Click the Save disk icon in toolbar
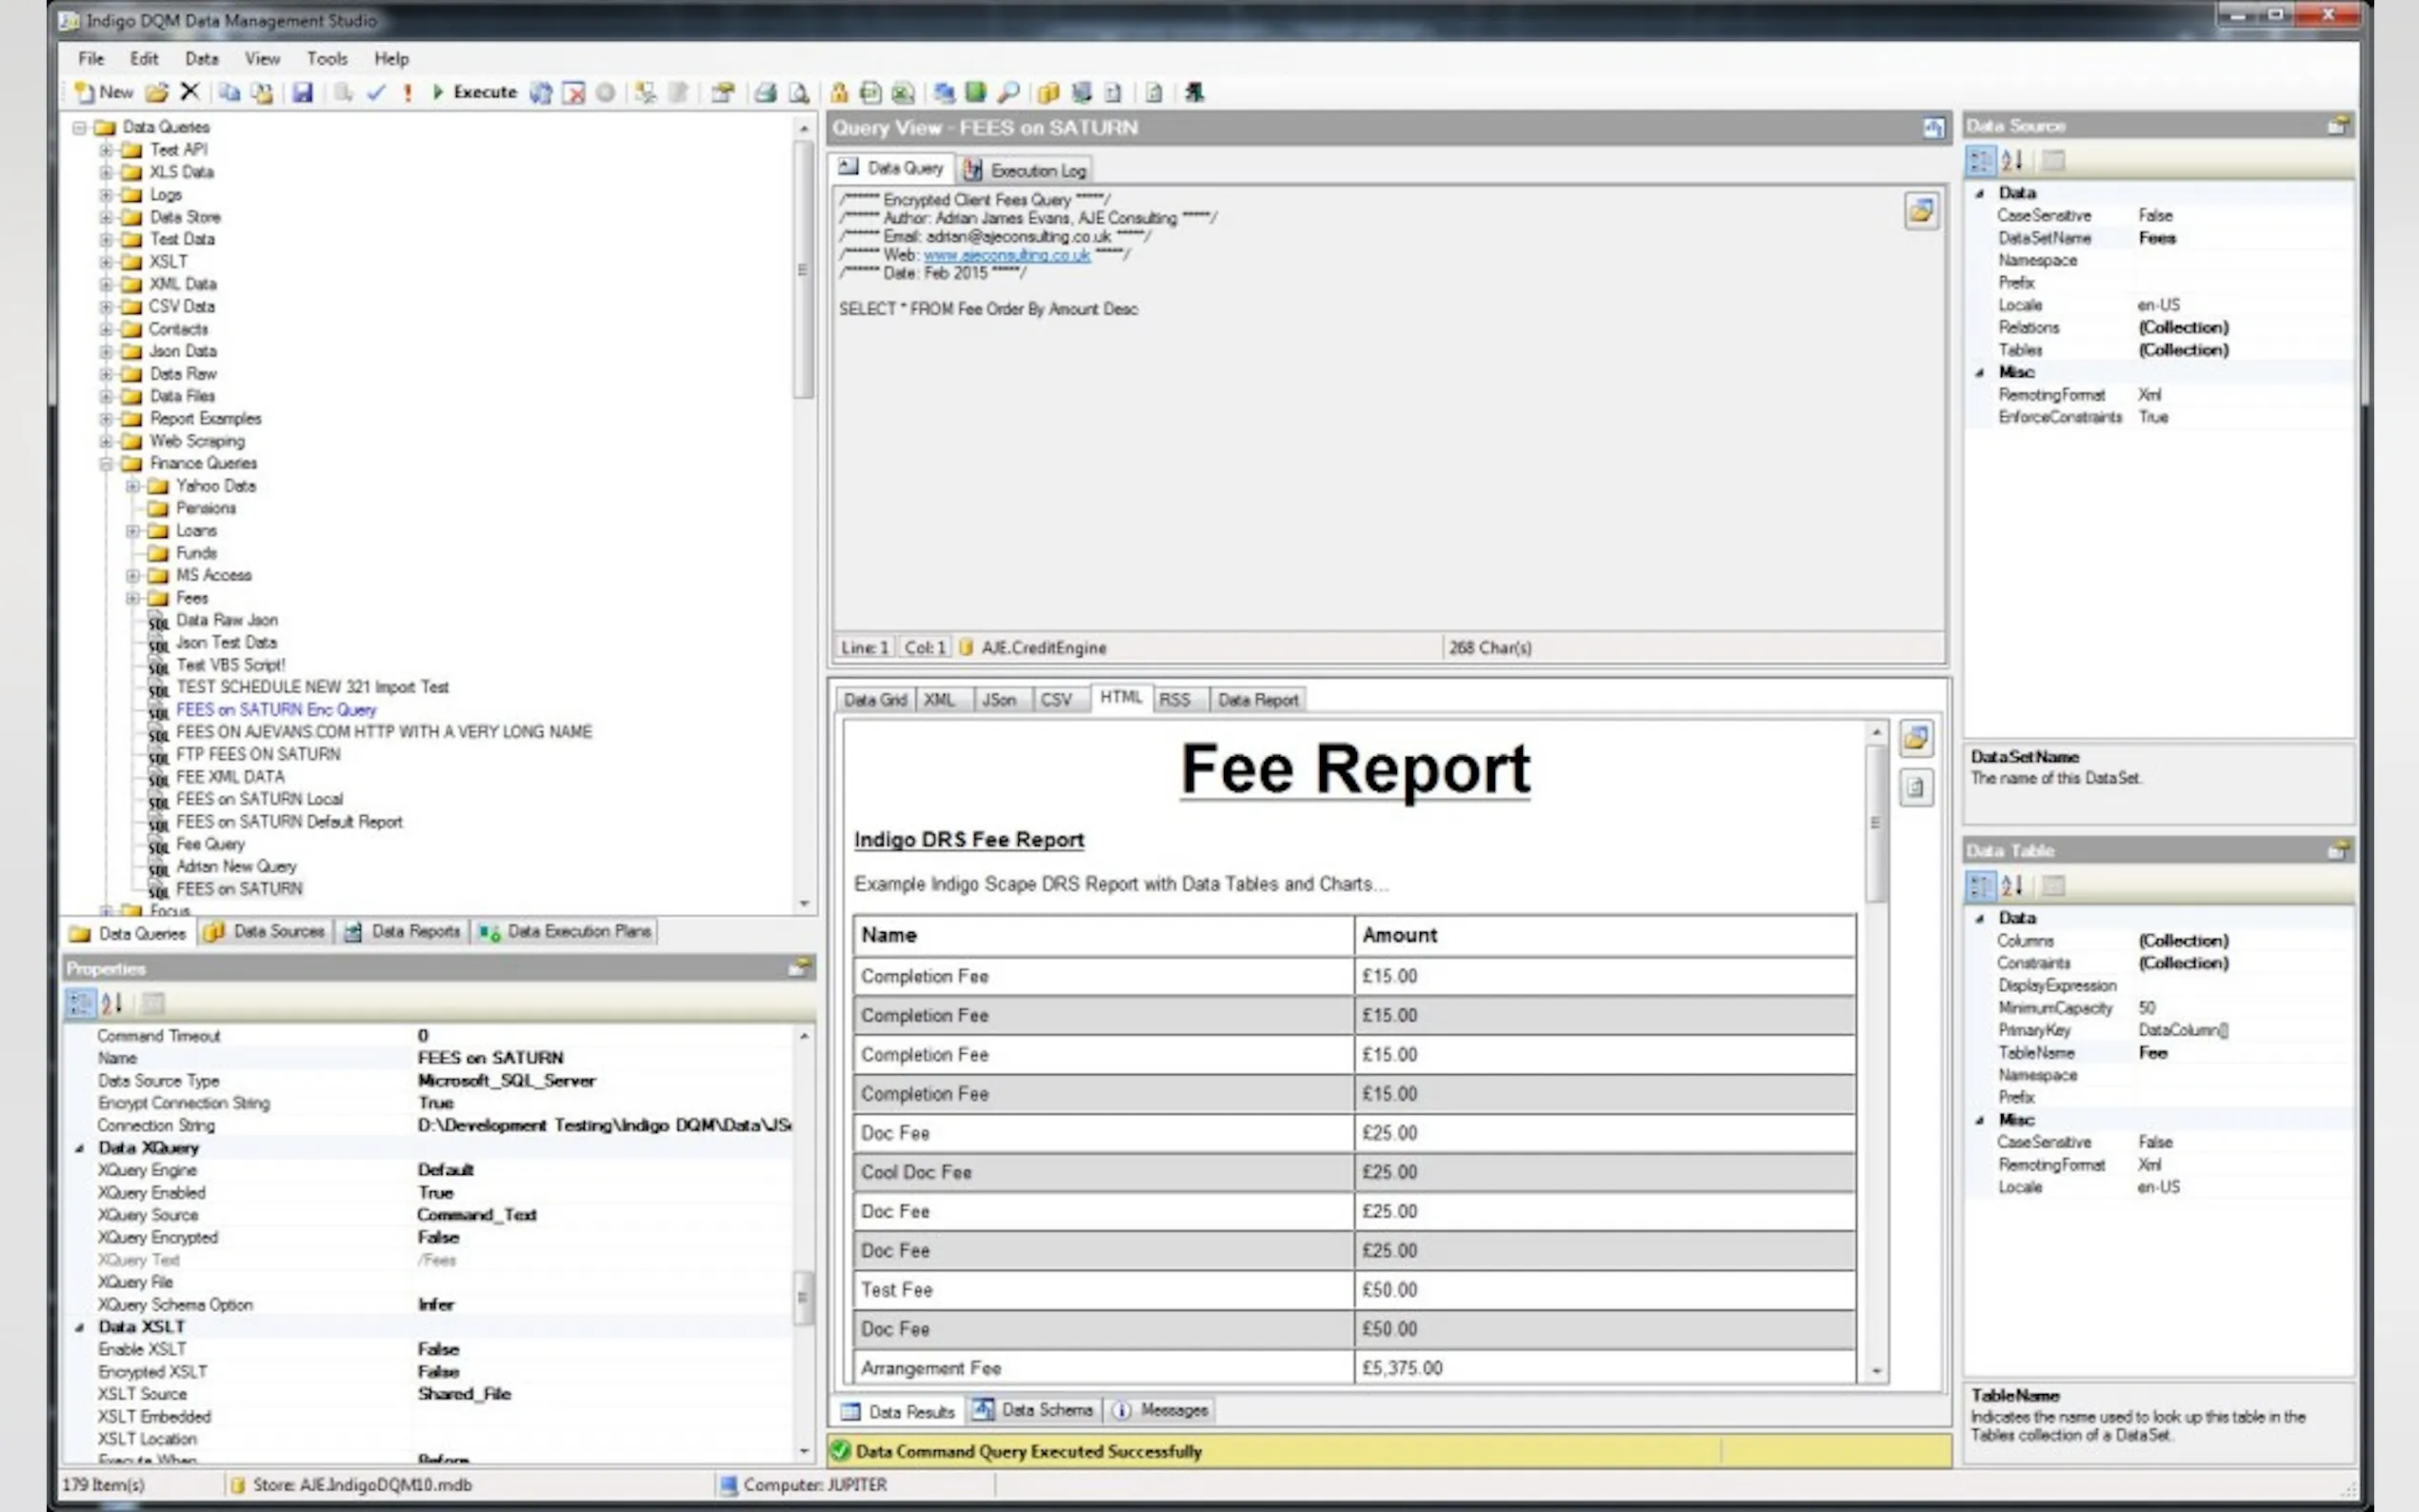The width and height of the screenshot is (2419, 1512). click(x=302, y=93)
